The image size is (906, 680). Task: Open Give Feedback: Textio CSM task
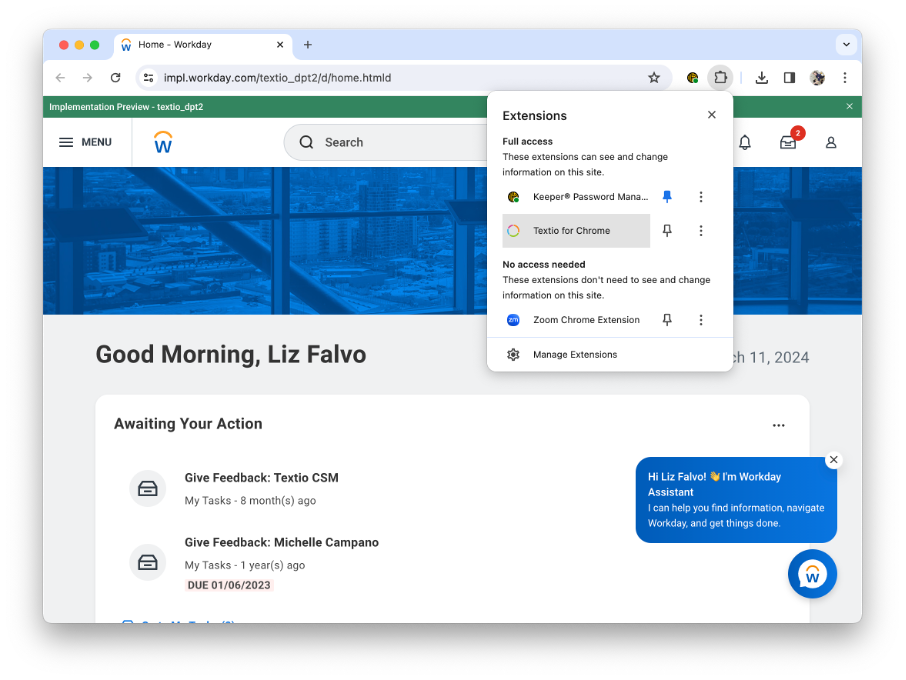point(261,478)
